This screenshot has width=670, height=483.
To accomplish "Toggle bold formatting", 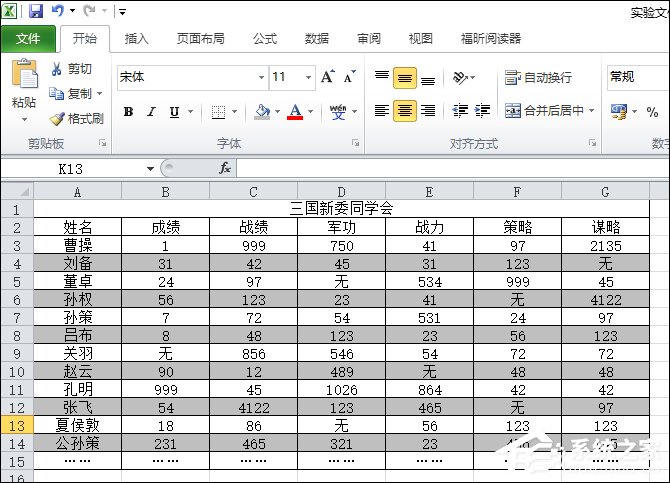I will click(x=128, y=111).
